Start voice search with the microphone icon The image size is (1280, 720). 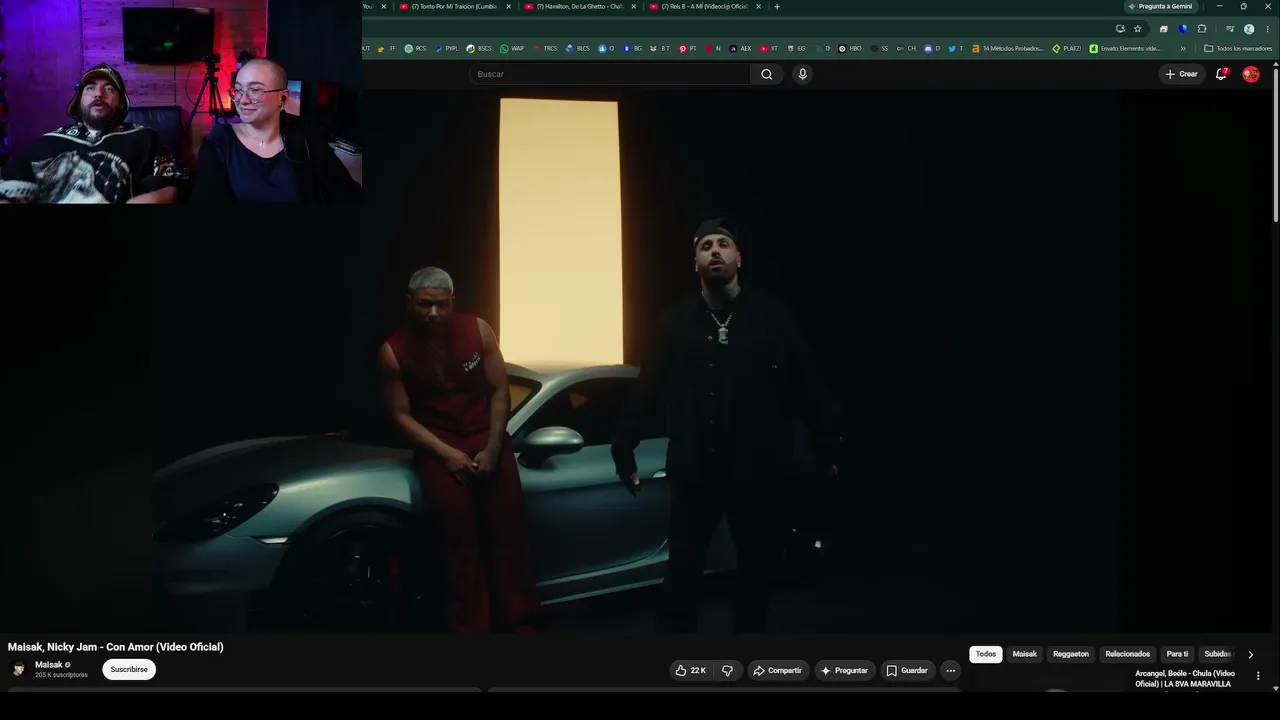802,74
